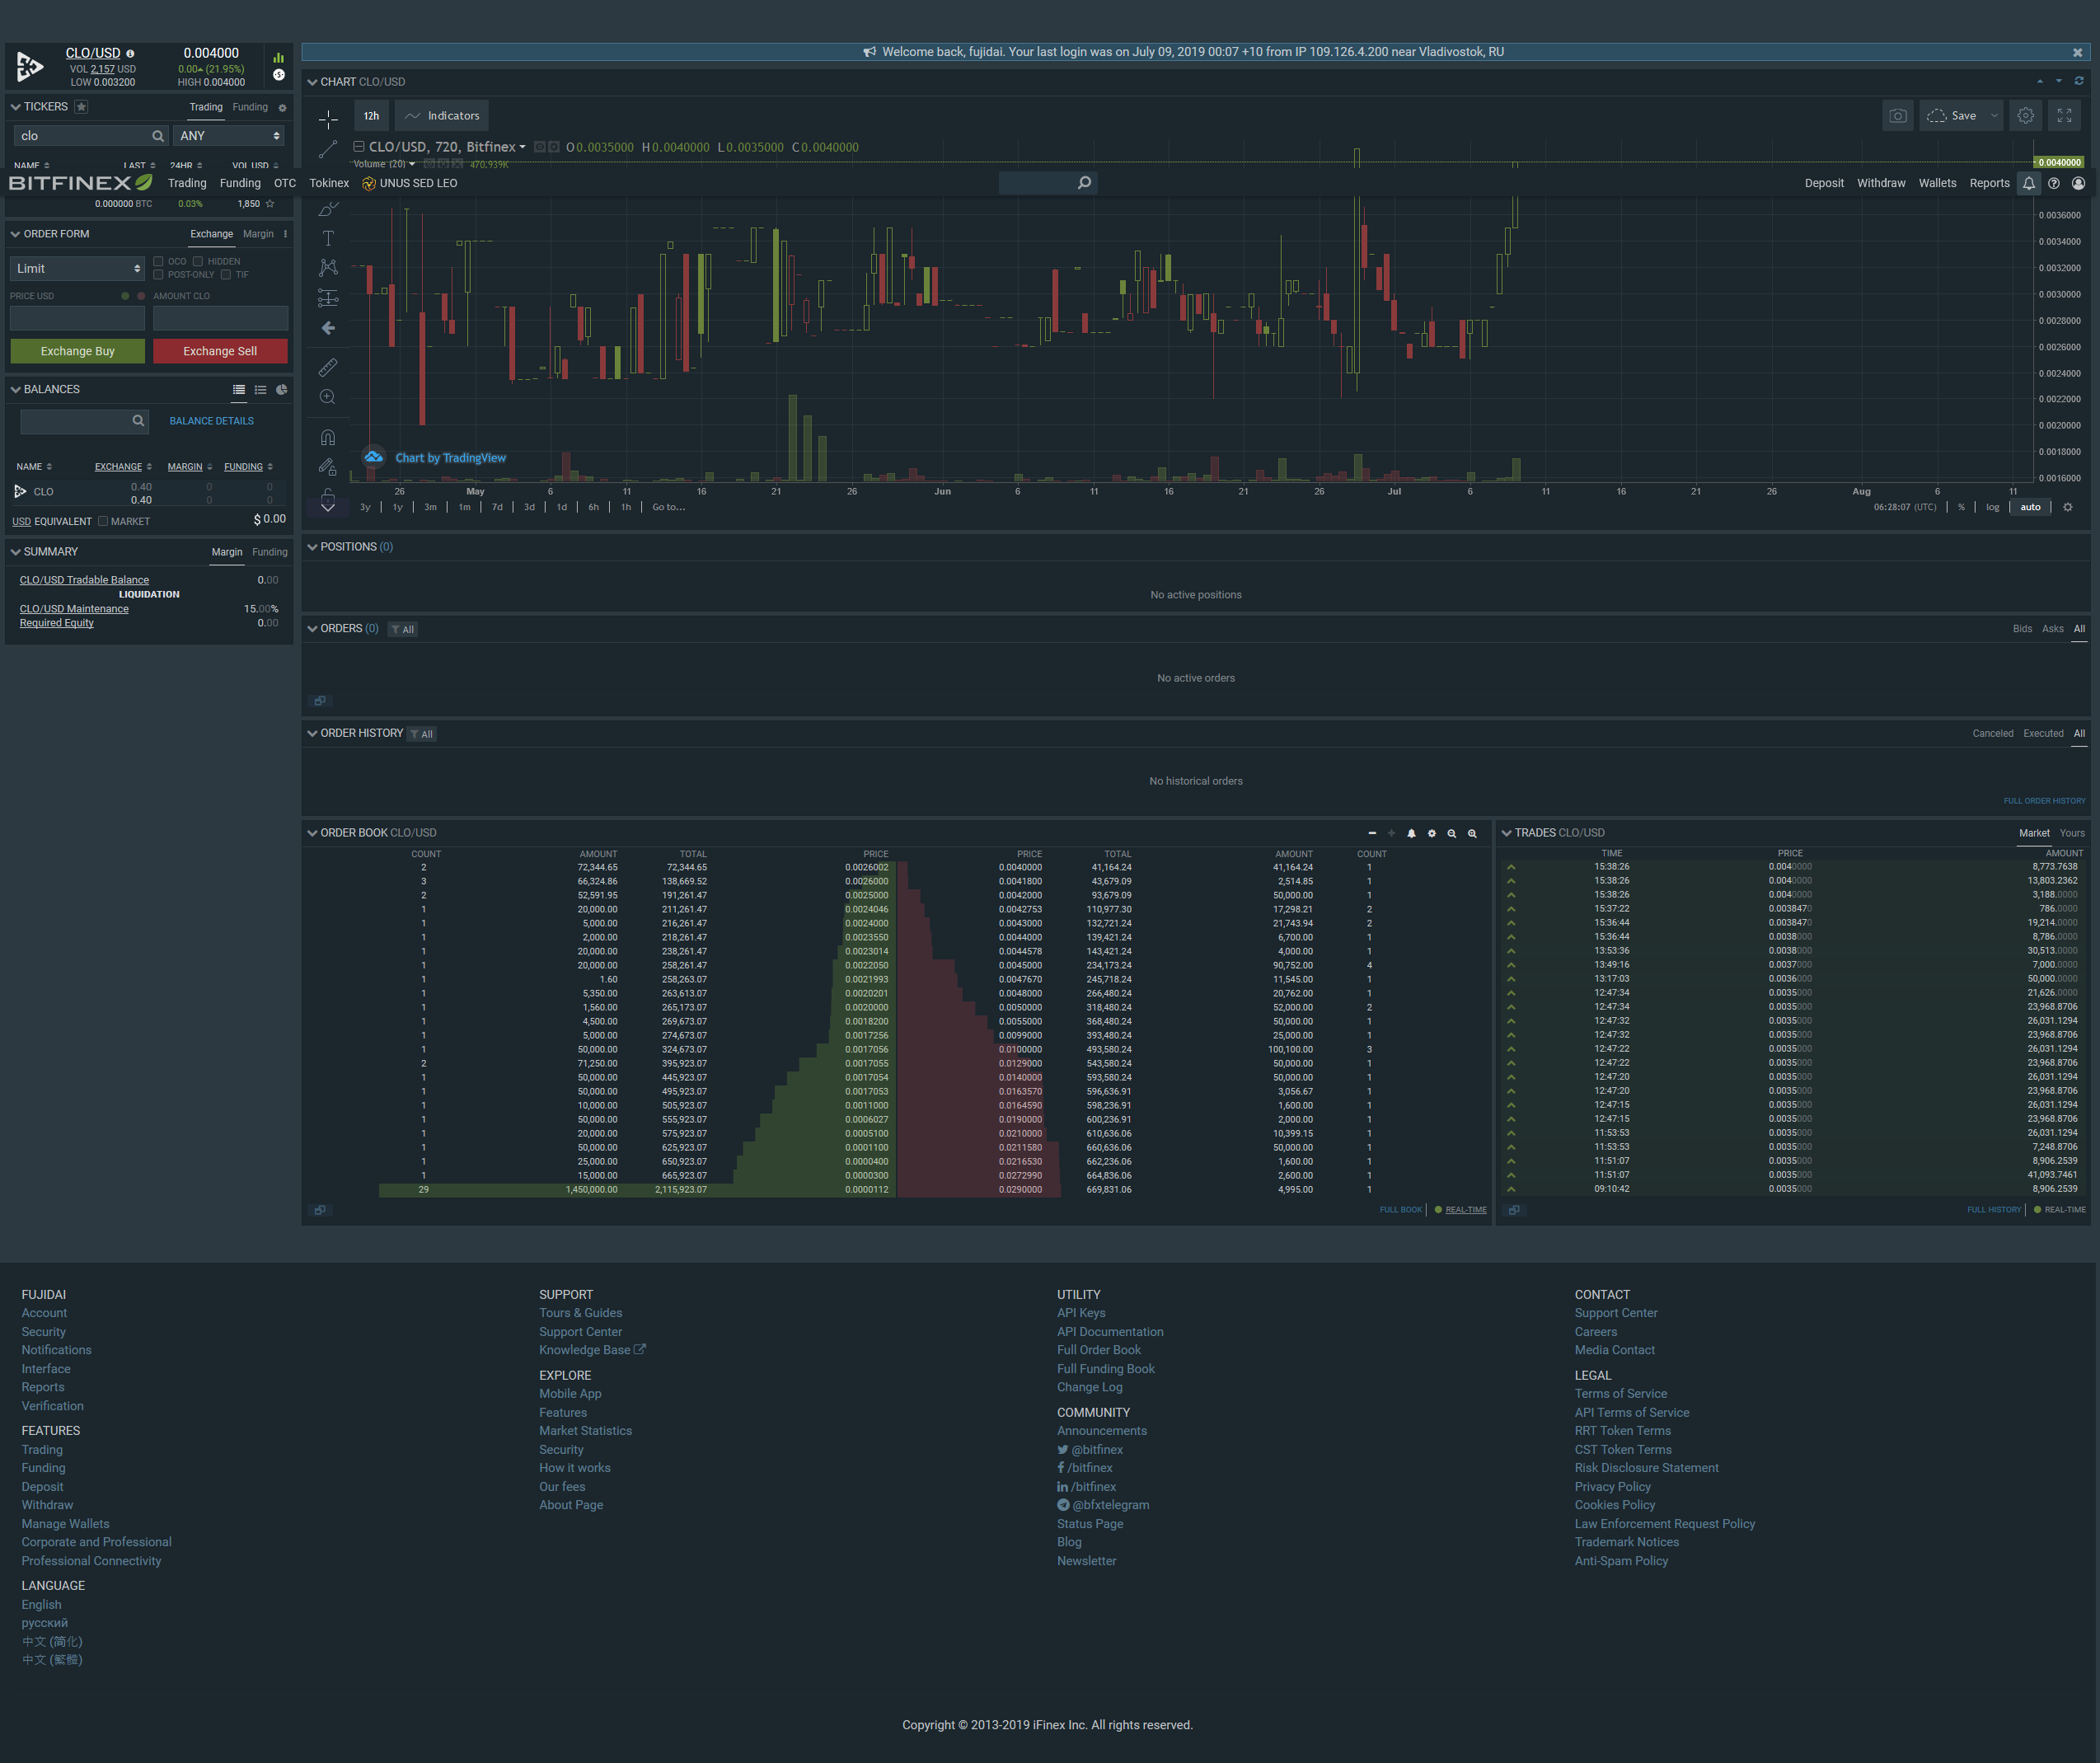
Task: Toggle the log scale option
Action: point(1992,507)
